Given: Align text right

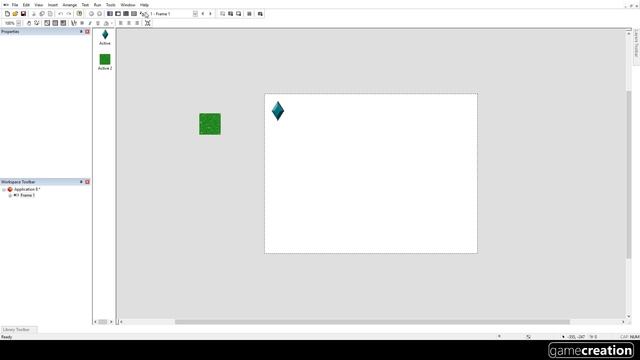Looking at the screenshot, I should tap(137, 23).
